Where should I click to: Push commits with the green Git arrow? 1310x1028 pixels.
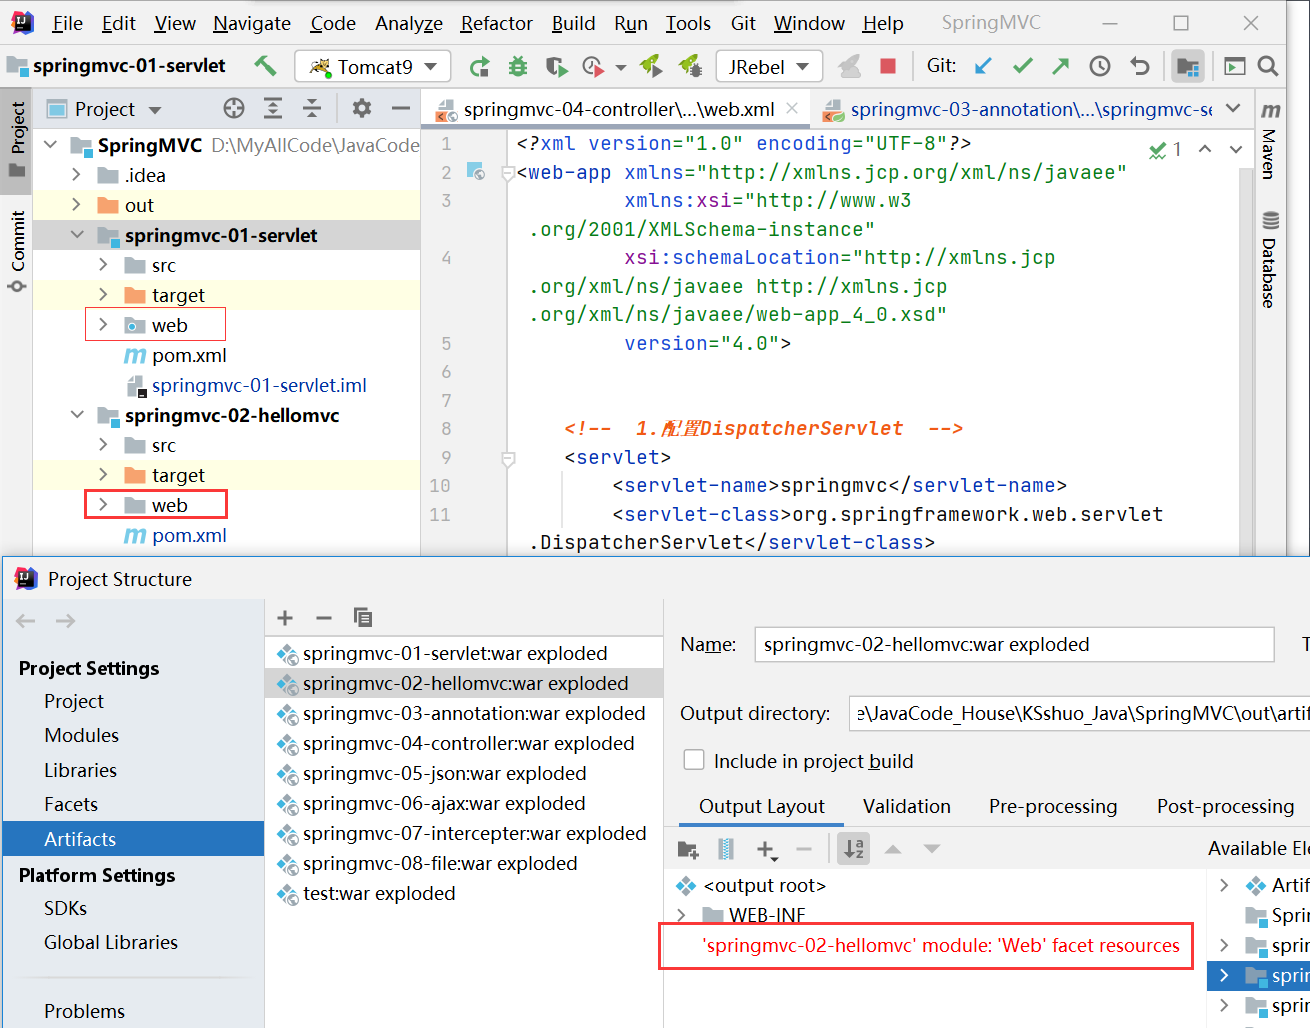[1060, 65]
